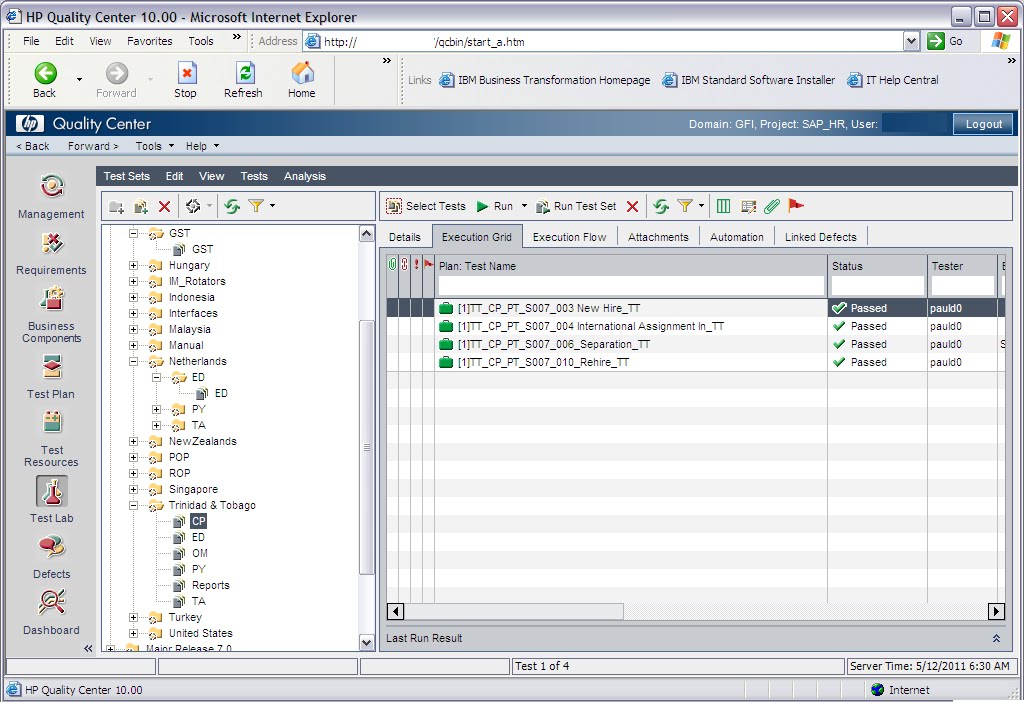The image size is (1024, 702).
Task: Click the grid horizontal scrollbar thumb
Action: (x=514, y=612)
